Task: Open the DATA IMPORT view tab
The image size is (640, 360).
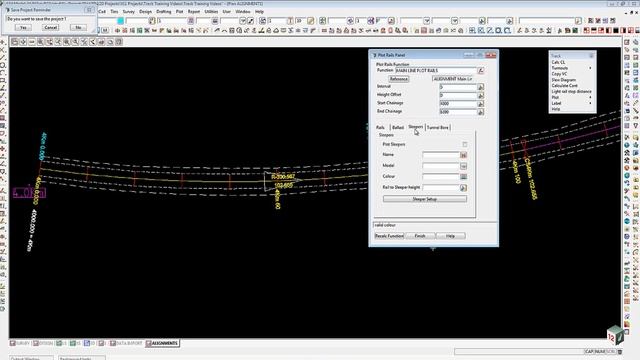Action: (127, 343)
